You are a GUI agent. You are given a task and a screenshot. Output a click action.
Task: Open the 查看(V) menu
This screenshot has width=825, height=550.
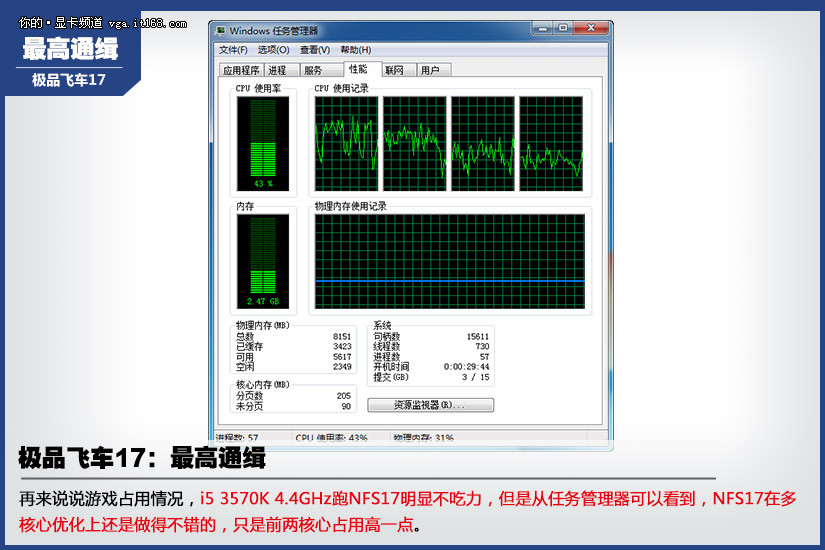point(315,50)
